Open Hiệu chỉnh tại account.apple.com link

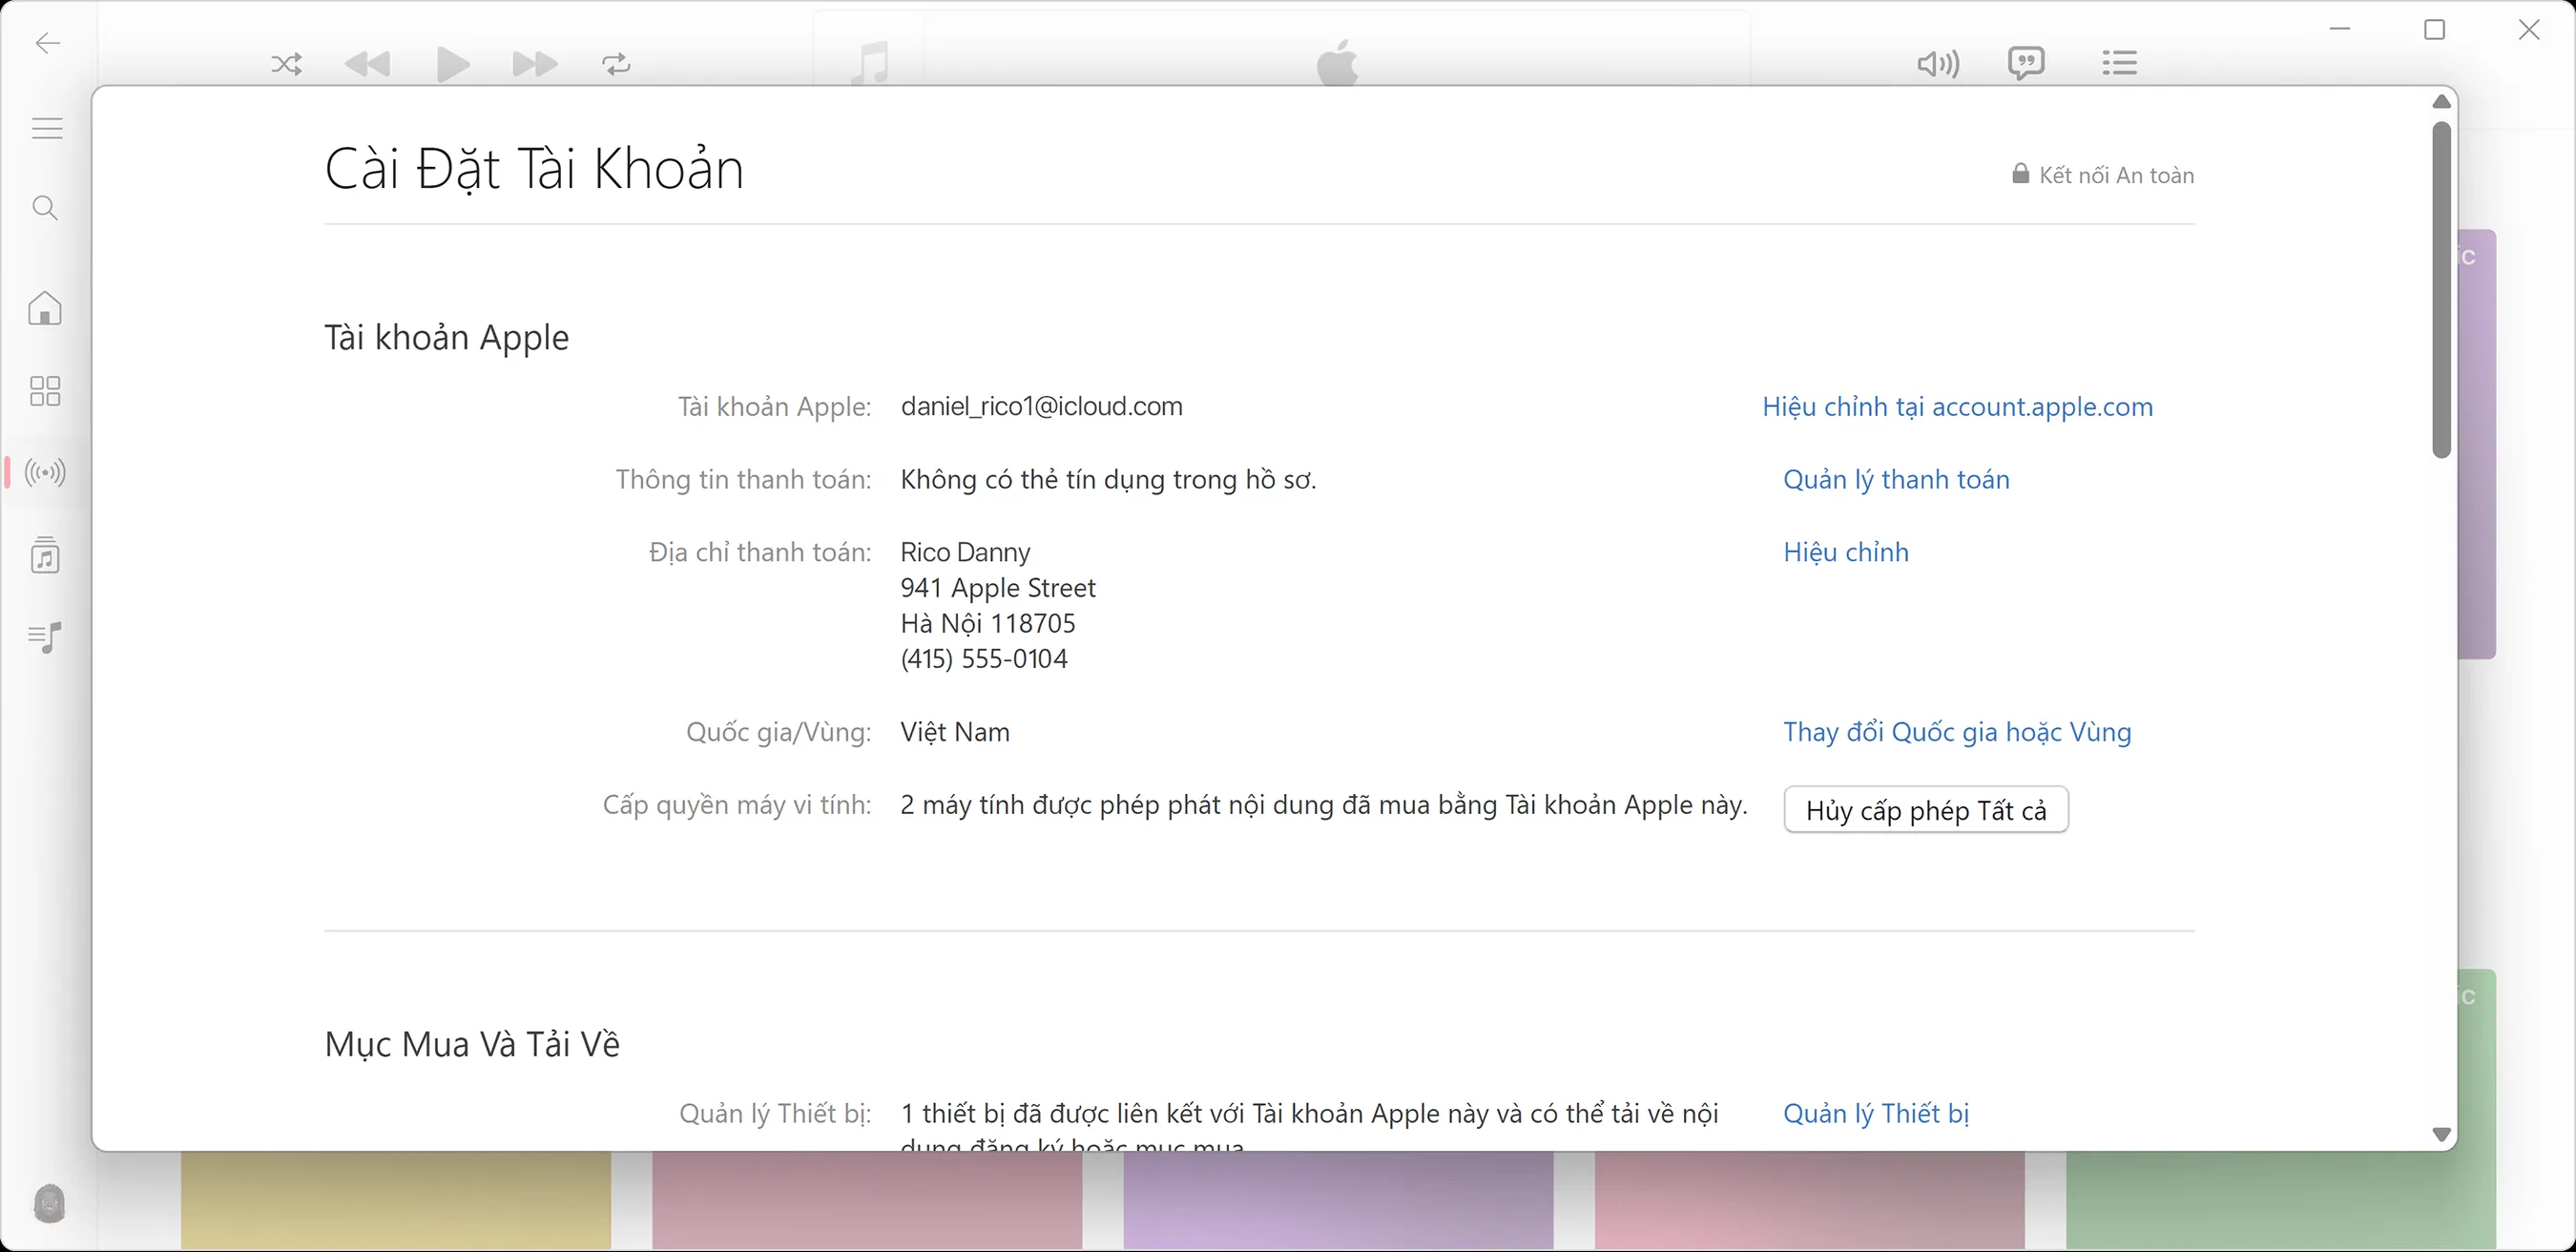click(1957, 406)
